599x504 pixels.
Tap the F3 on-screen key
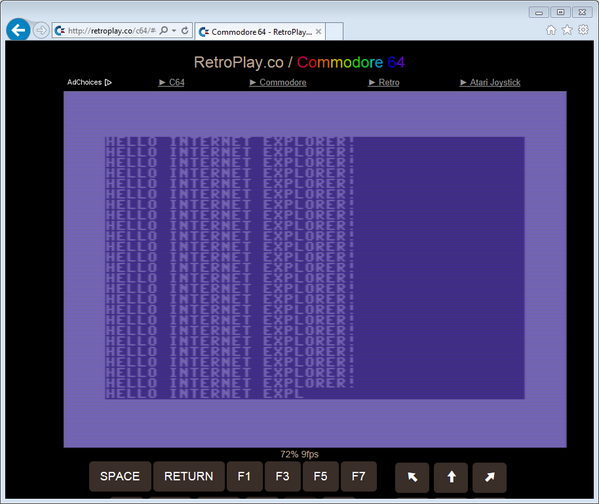click(282, 476)
